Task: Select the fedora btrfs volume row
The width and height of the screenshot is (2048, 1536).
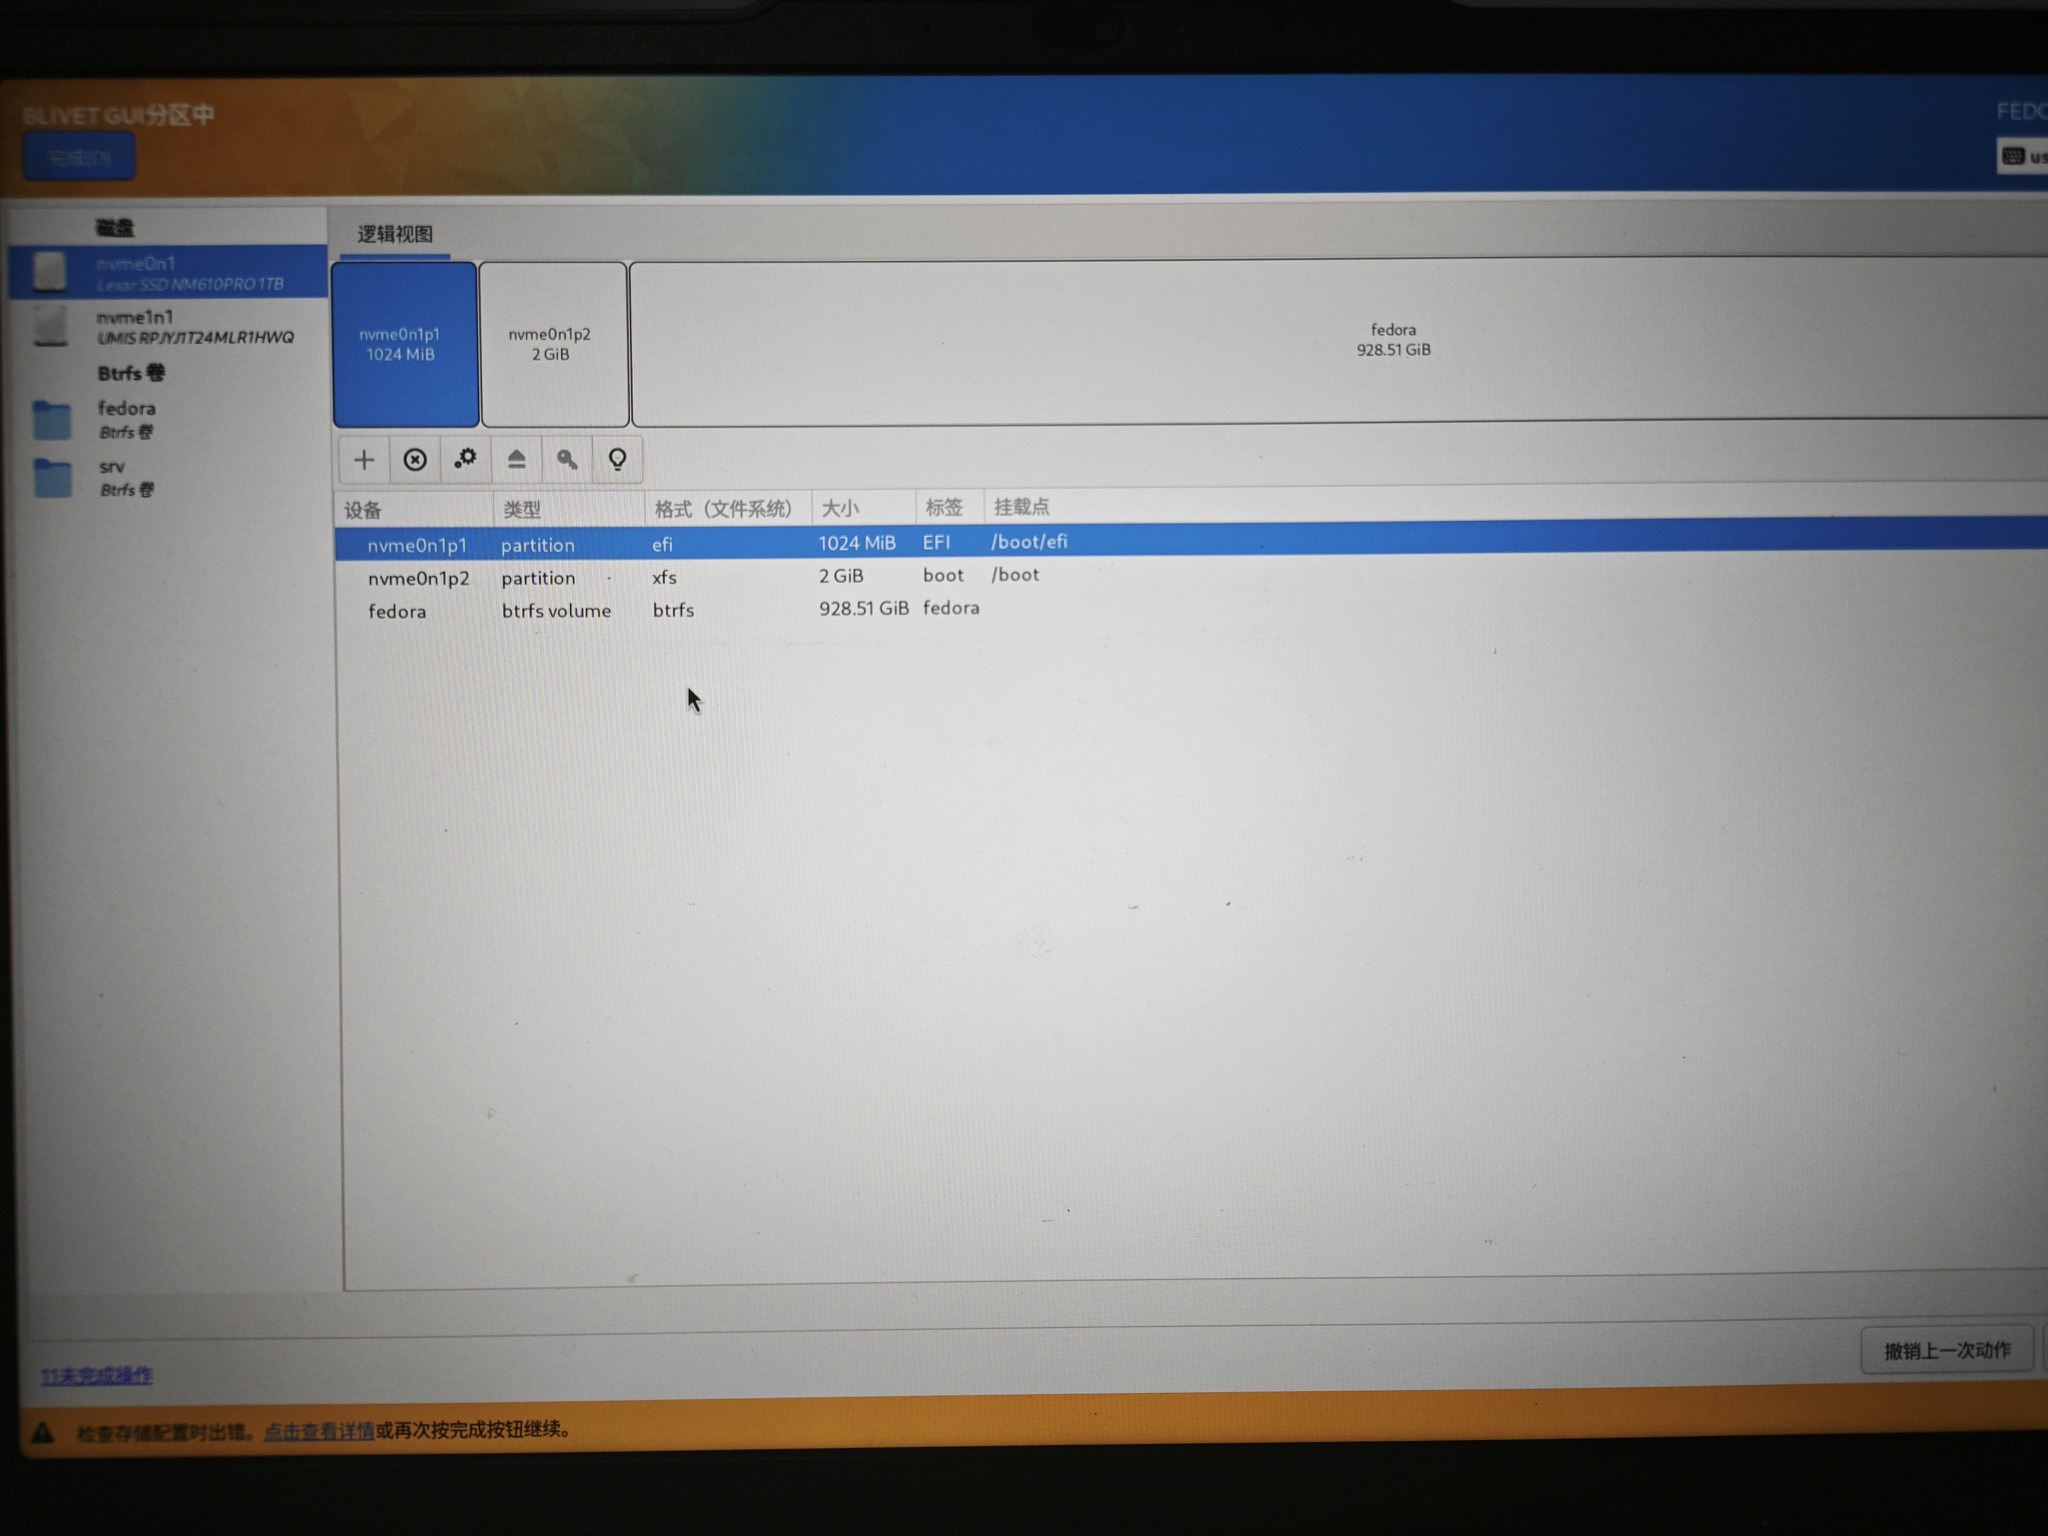Action: coord(1190,609)
